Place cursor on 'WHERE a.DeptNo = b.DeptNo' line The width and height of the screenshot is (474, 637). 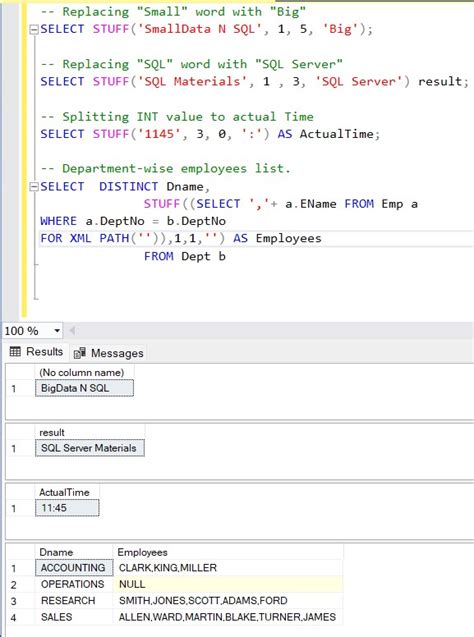point(133,221)
